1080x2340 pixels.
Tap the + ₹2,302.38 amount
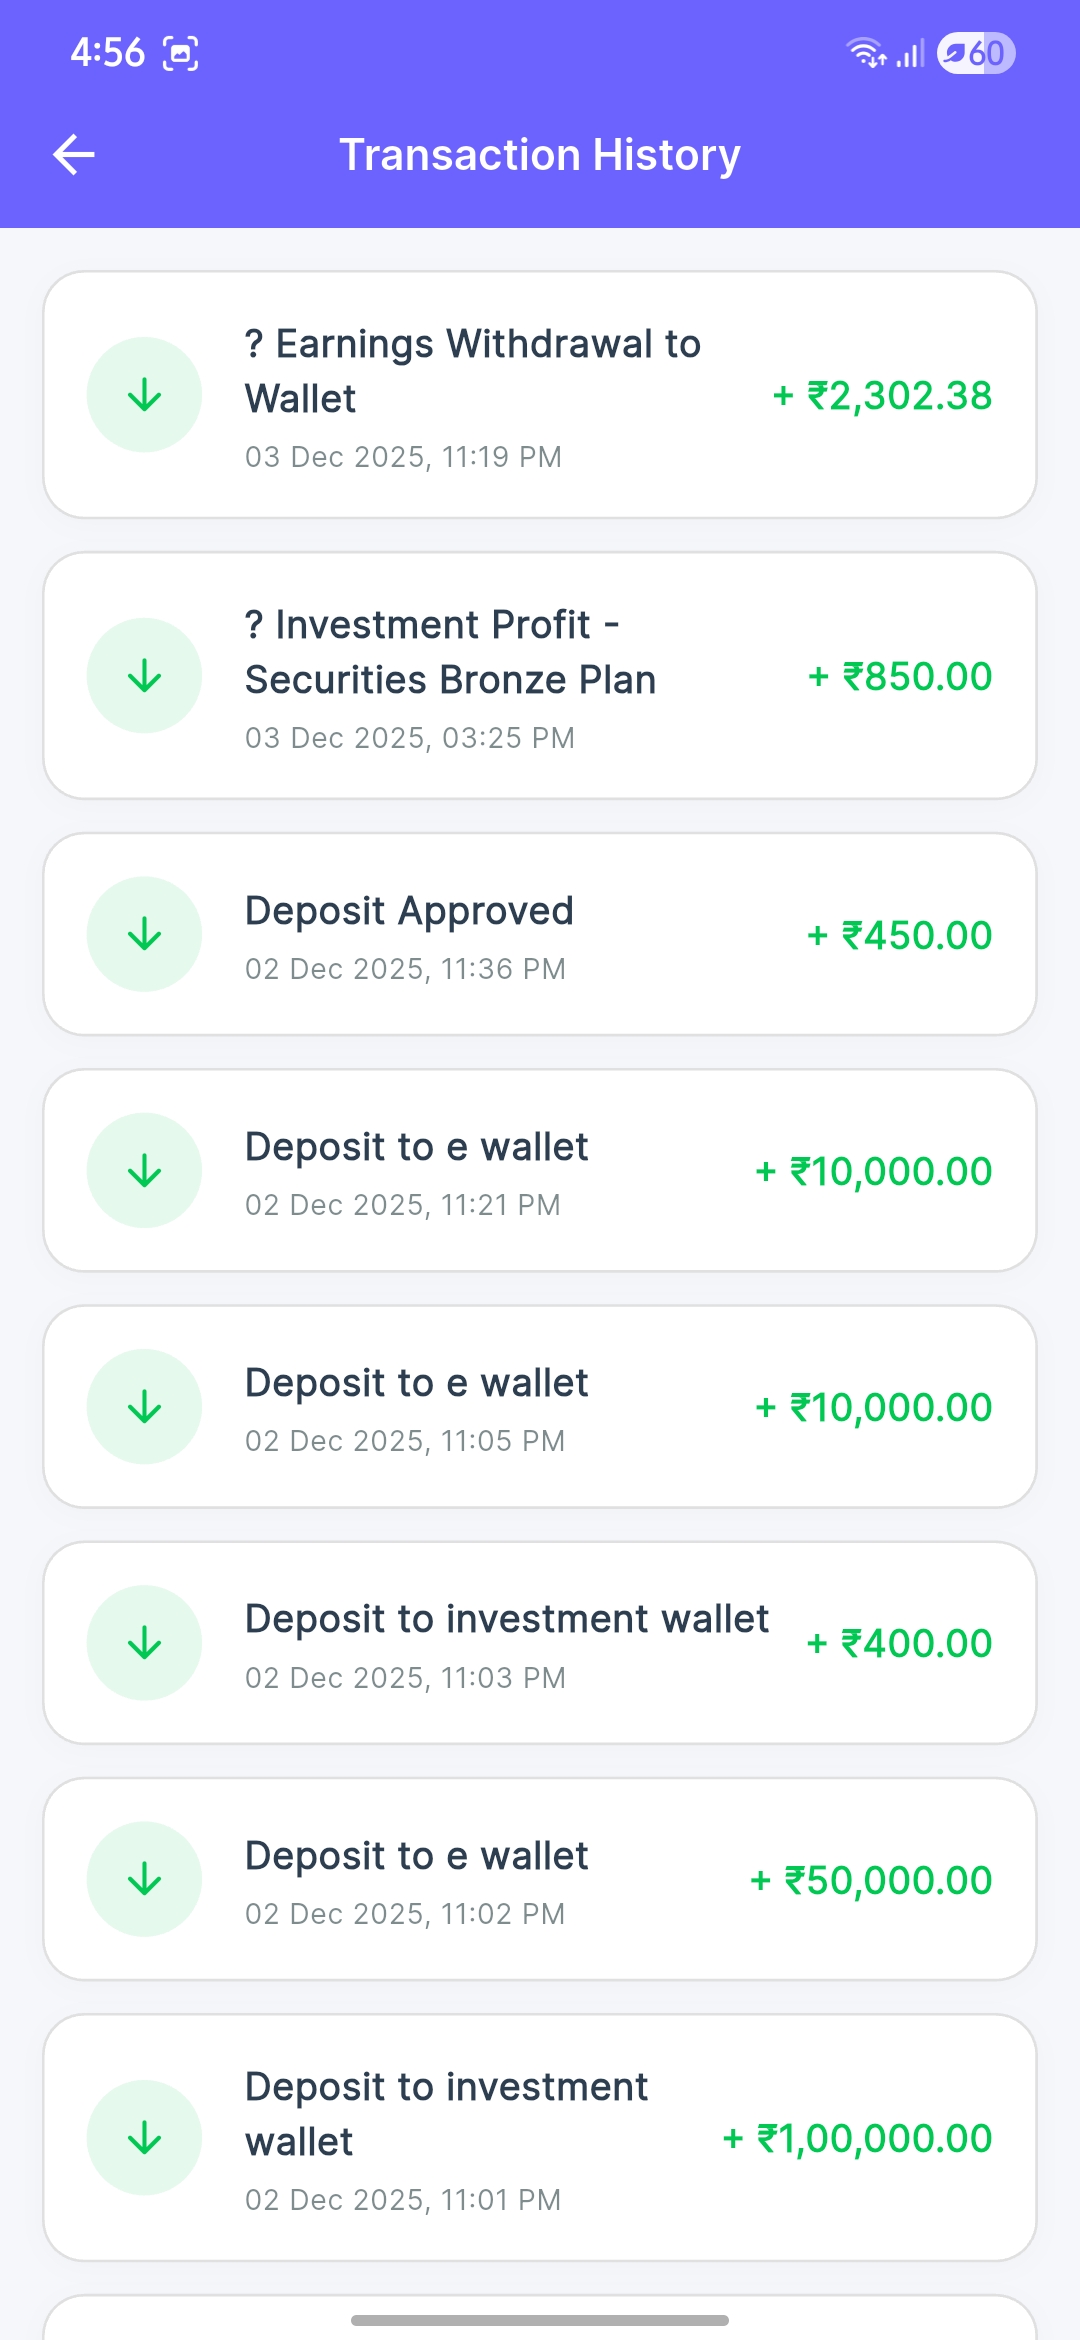click(882, 396)
